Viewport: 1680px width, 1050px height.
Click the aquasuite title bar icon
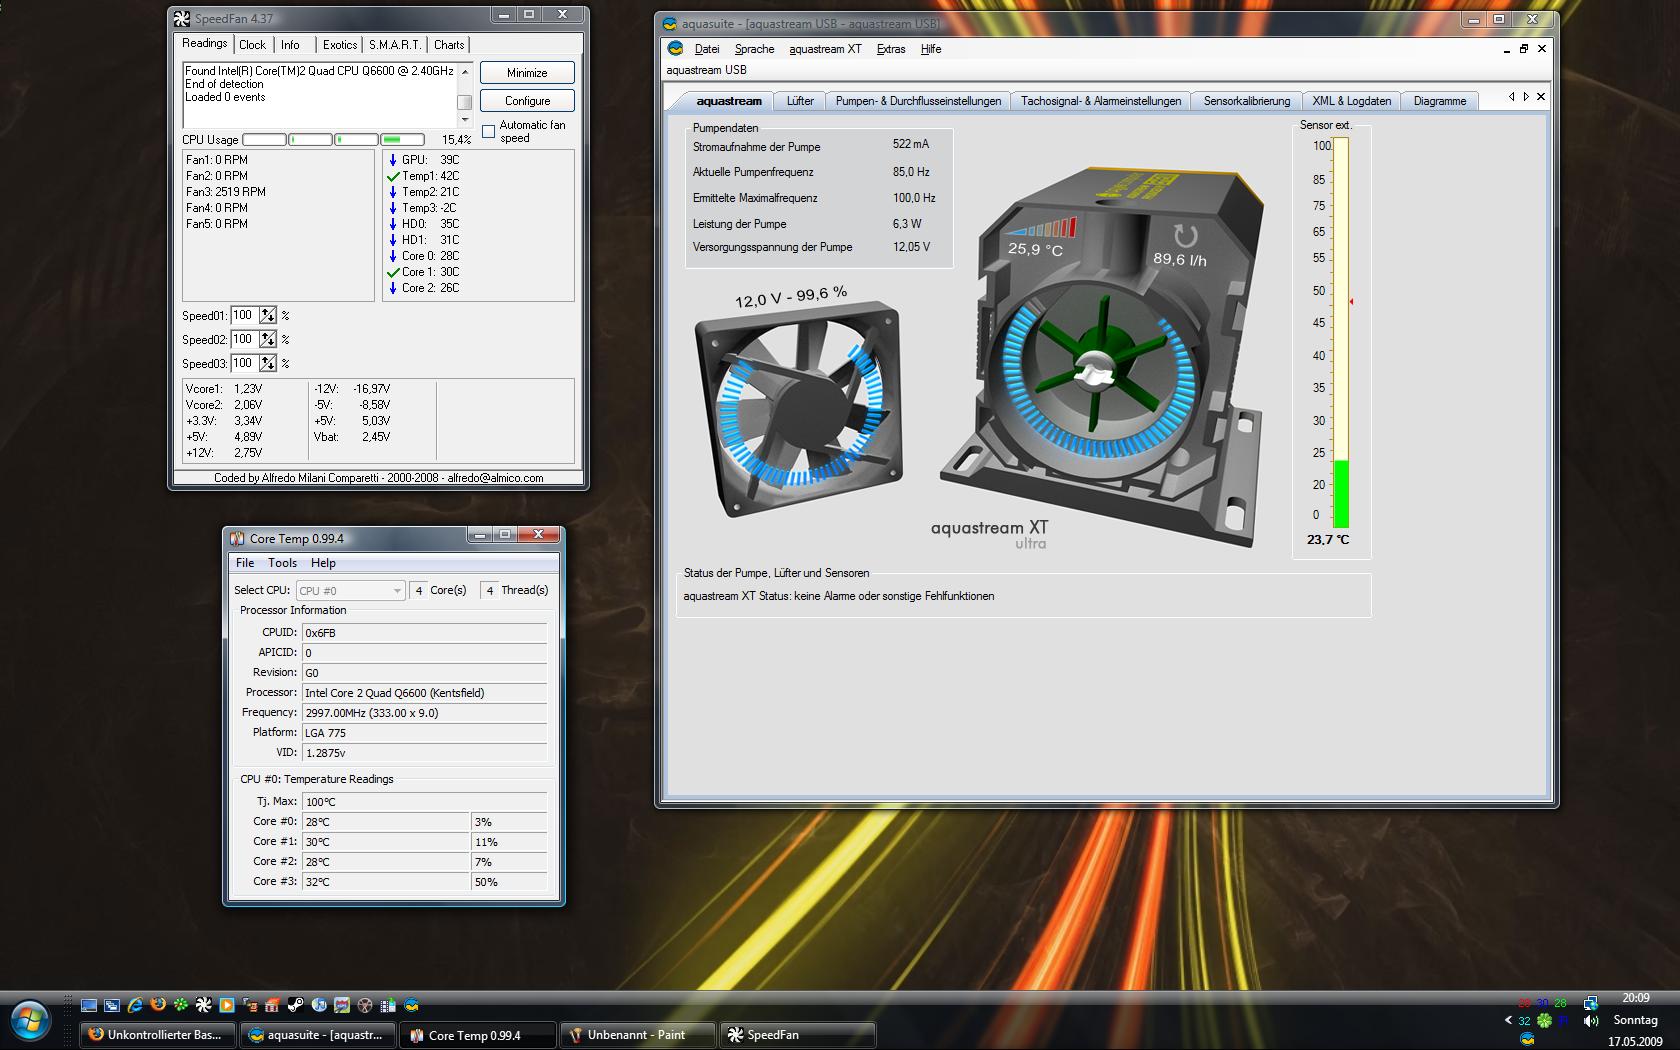pos(670,24)
